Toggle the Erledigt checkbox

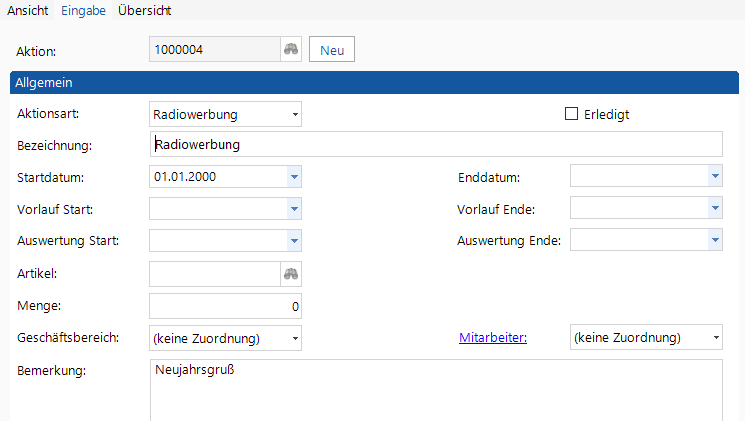coord(573,114)
